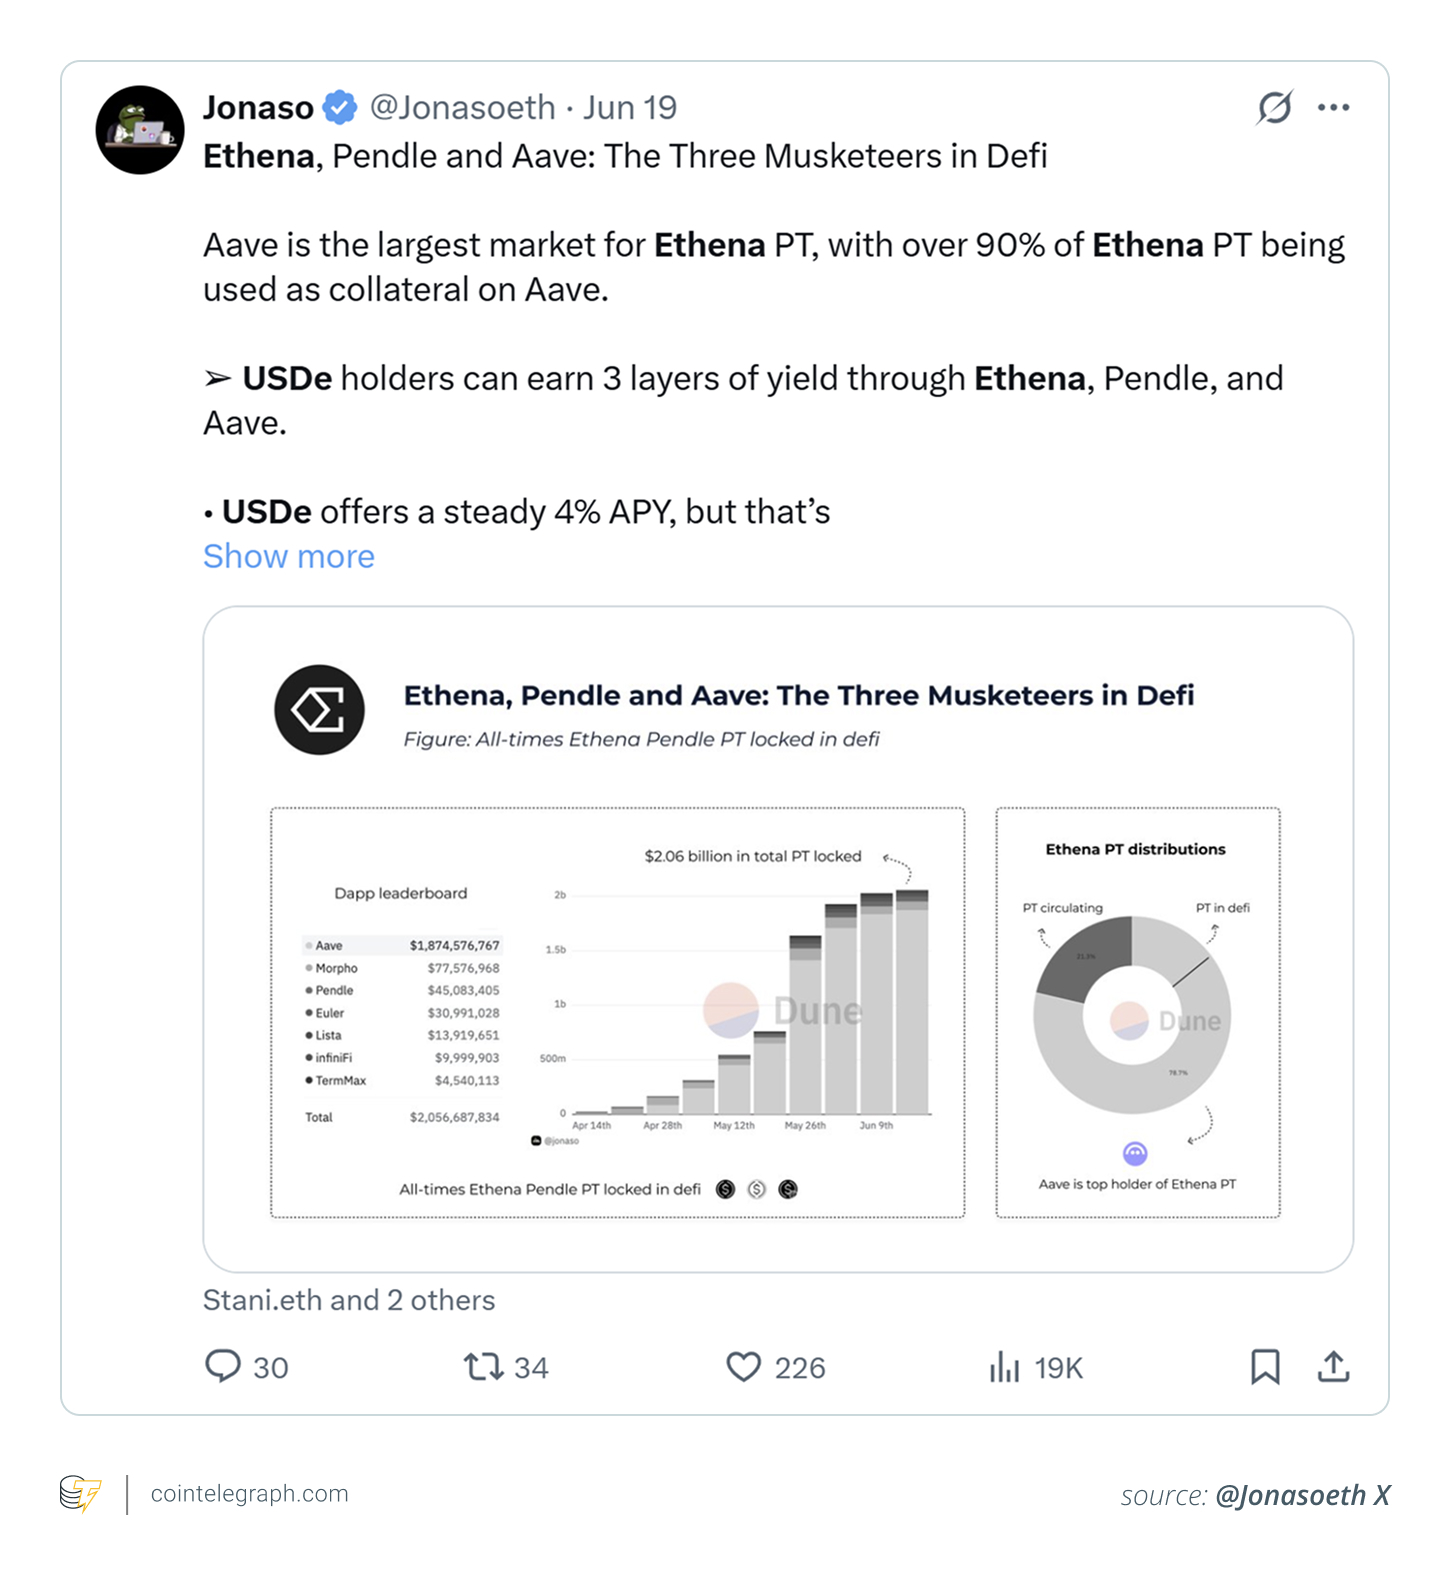Click 'Stani.eth and 2 others' text
Image resolution: width=1450 pixels, height=1575 pixels.
pyautogui.click(x=349, y=1300)
